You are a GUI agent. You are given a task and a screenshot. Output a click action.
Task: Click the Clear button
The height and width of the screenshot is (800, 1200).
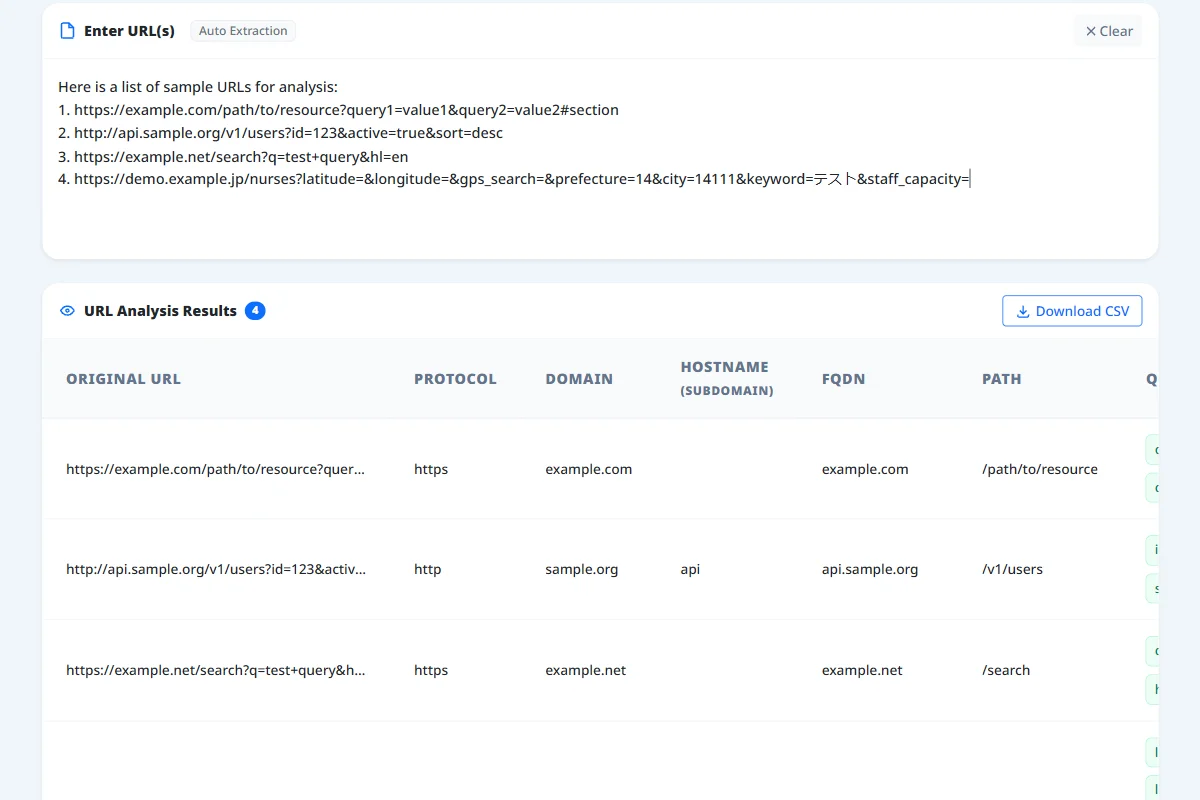(1108, 31)
